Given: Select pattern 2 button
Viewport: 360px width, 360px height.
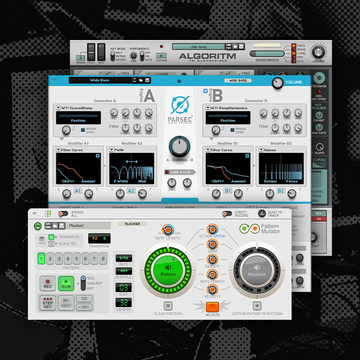Looking at the screenshot, I should tap(50, 258).
